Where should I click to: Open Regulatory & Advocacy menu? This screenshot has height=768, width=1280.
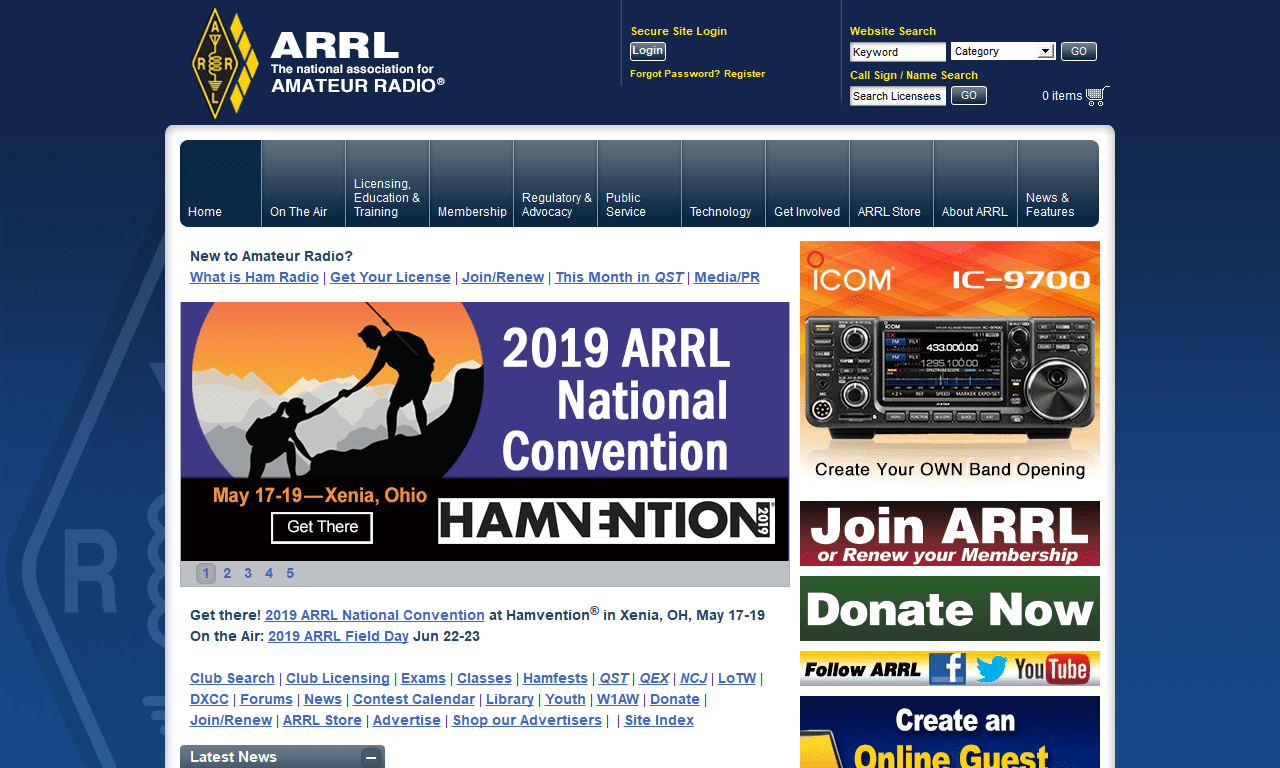tap(556, 183)
